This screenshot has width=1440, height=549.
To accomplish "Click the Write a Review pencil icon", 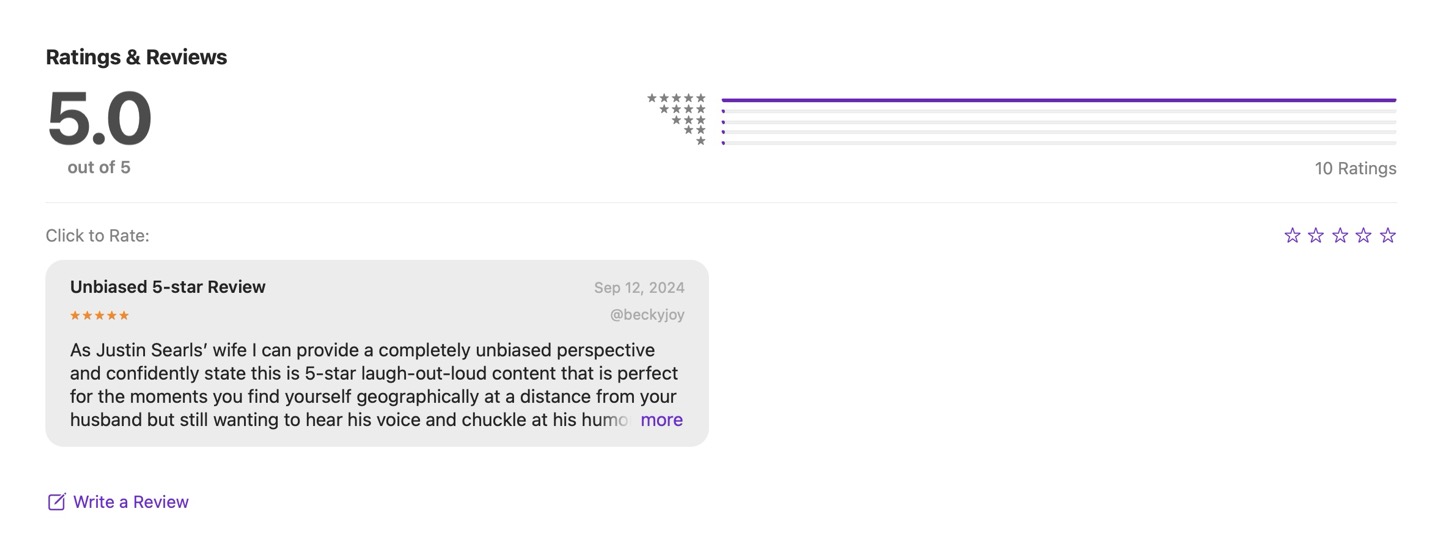I will [x=57, y=502].
